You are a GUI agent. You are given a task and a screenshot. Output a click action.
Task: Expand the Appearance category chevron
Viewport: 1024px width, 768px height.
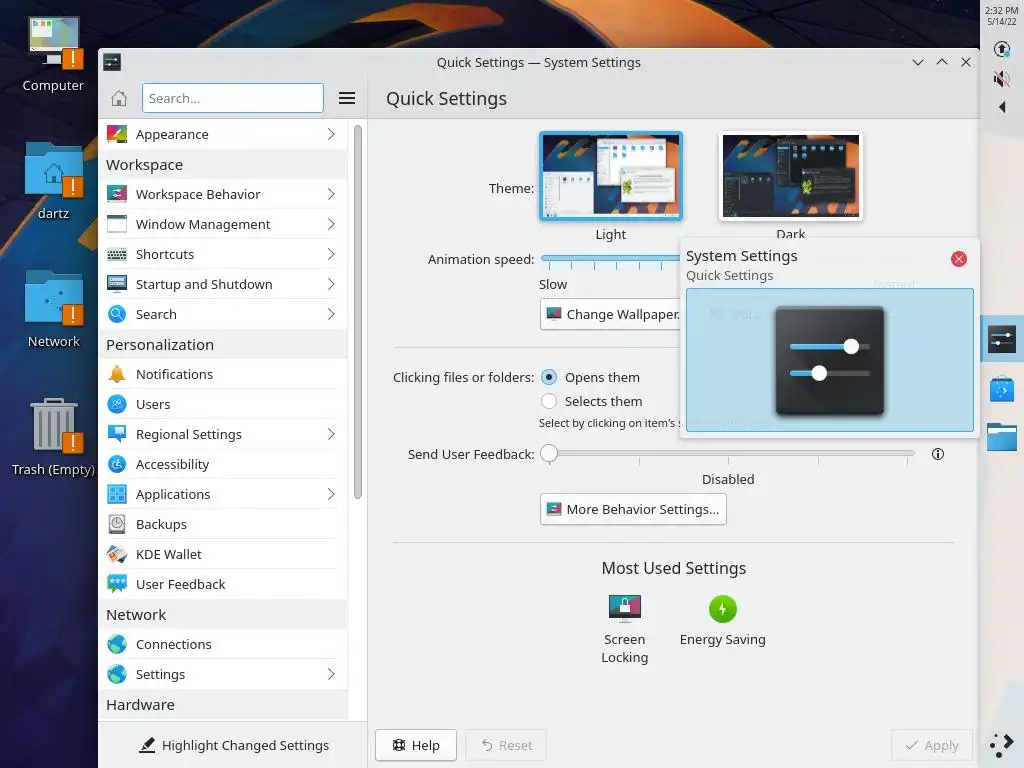pyautogui.click(x=331, y=134)
